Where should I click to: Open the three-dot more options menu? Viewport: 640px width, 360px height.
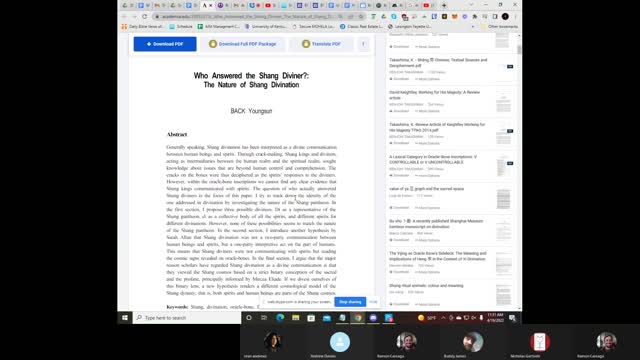363,44
